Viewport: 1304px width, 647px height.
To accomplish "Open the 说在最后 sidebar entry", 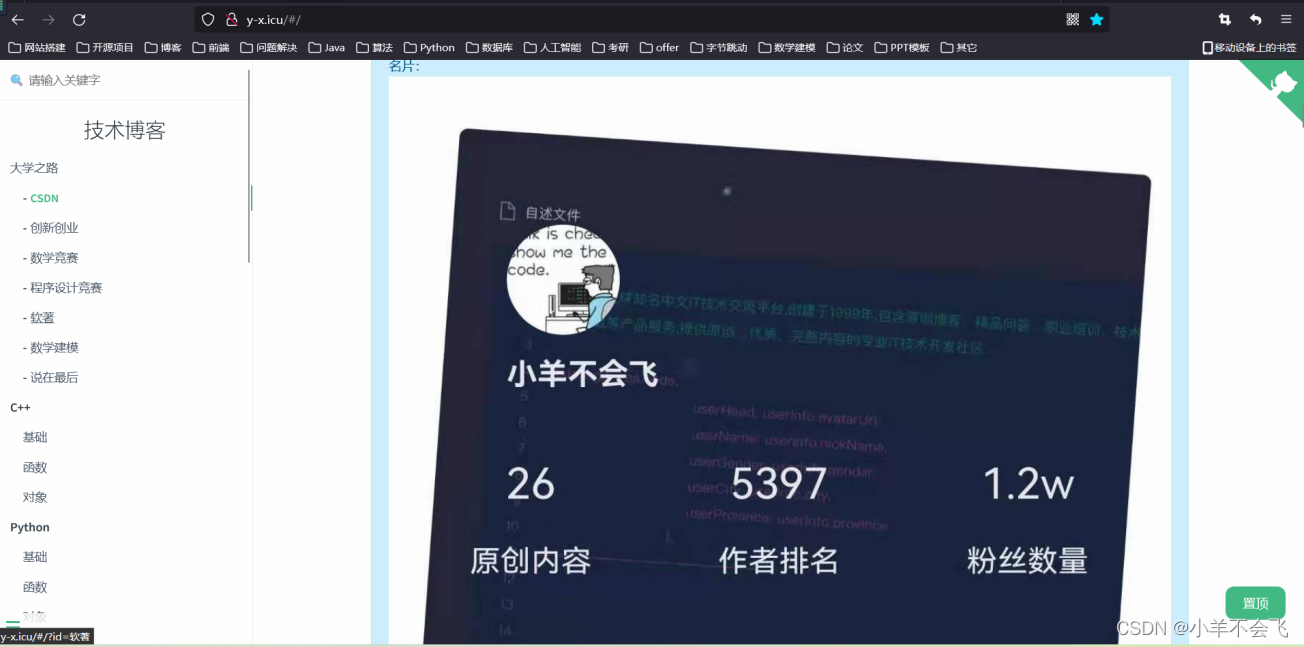I will click(54, 378).
